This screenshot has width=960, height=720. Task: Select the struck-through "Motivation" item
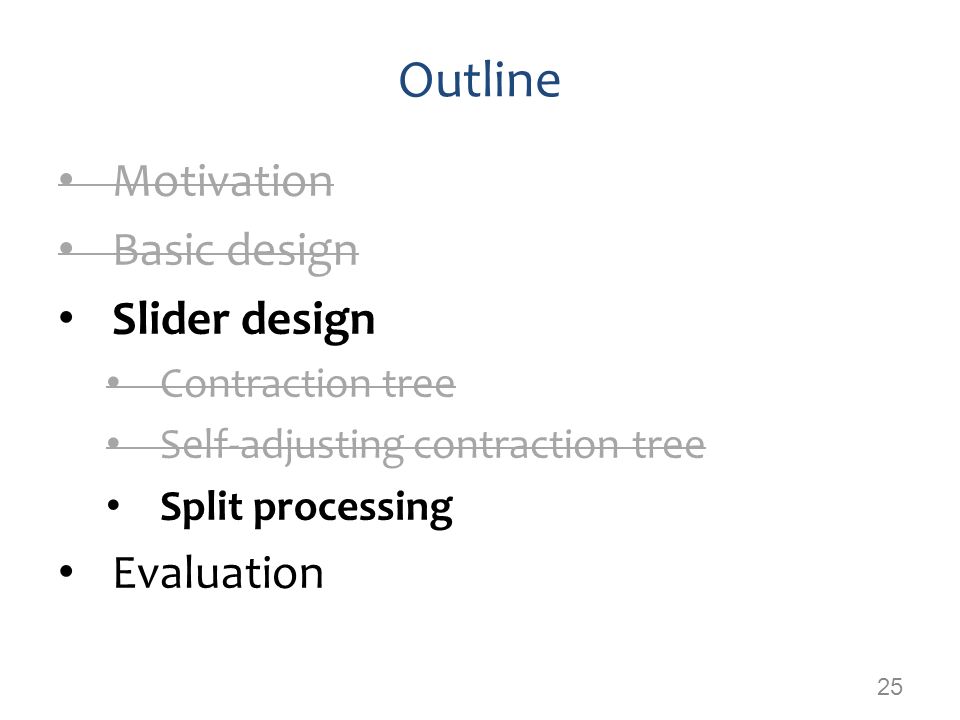(x=223, y=181)
